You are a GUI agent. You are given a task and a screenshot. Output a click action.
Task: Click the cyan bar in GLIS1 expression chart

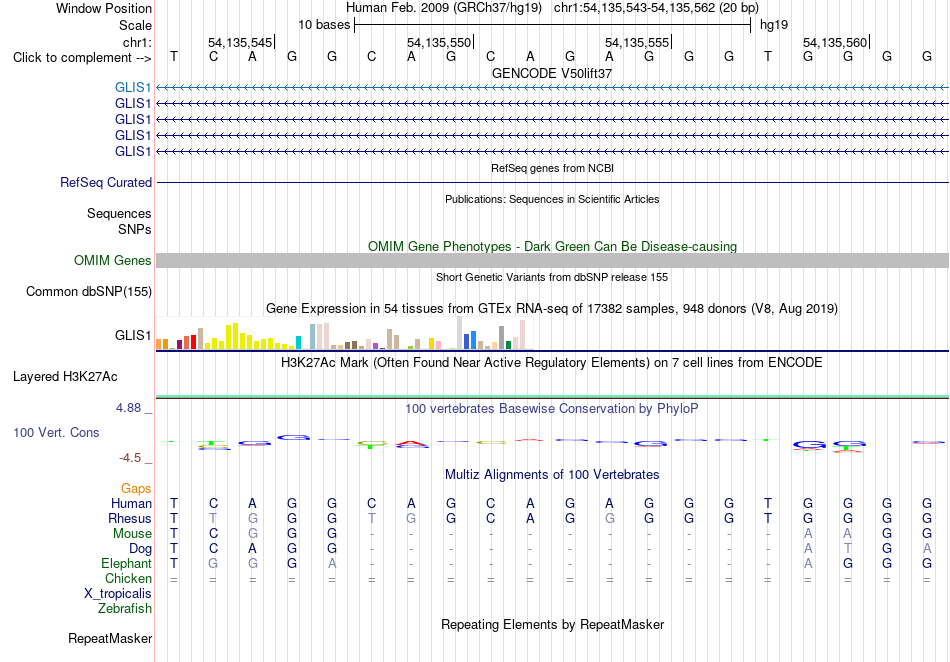[298, 342]
